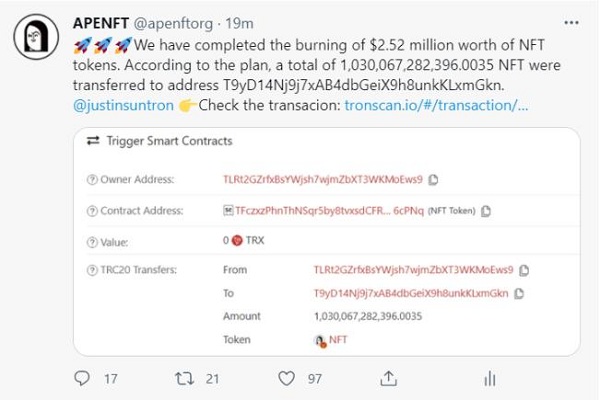Click the APENFT profile avatar

pos(32,39)
